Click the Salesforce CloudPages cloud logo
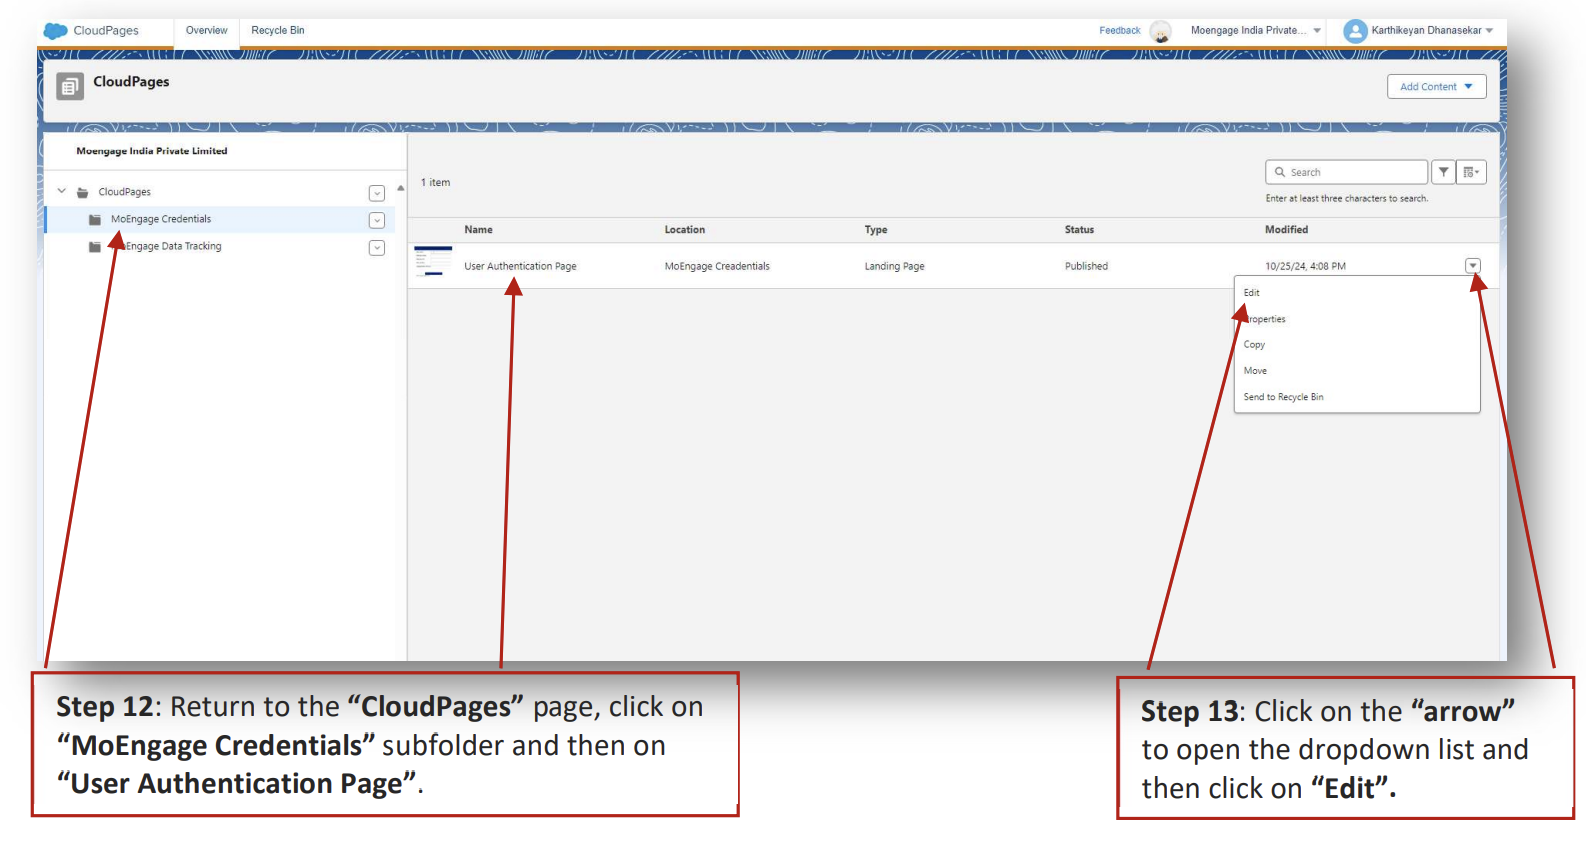 tap(56, 31)
